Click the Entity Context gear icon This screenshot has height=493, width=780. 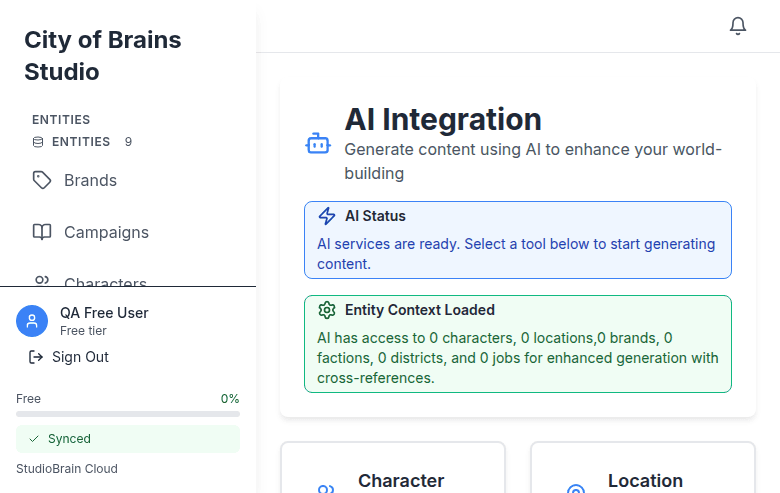click(x=327, y=310)
